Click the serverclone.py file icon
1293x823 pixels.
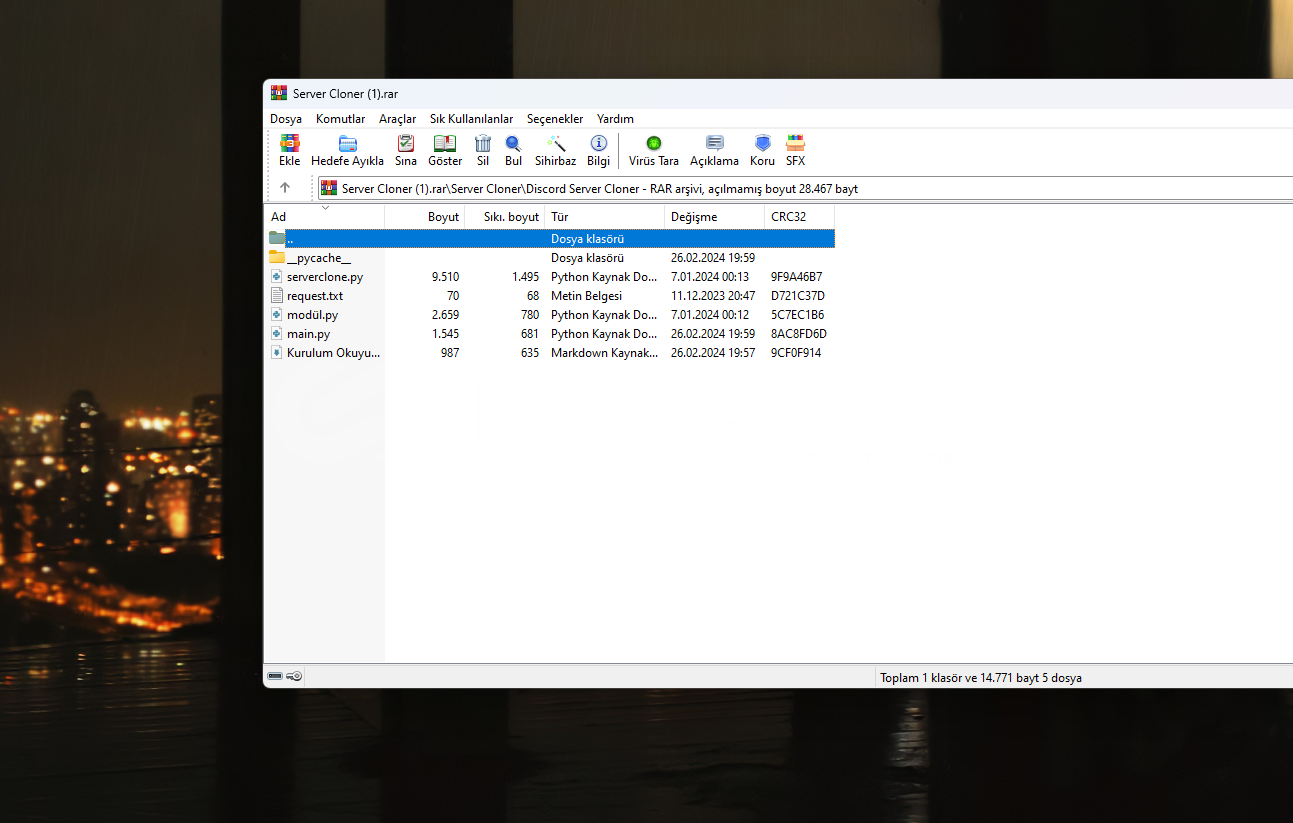click(x=277, y=276)
